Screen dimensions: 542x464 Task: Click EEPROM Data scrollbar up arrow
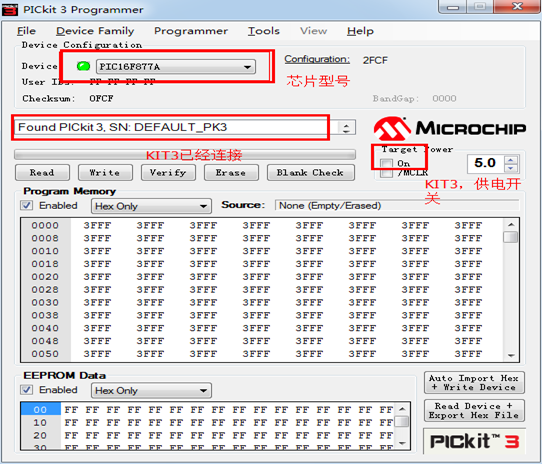click(x=402, y=409)
